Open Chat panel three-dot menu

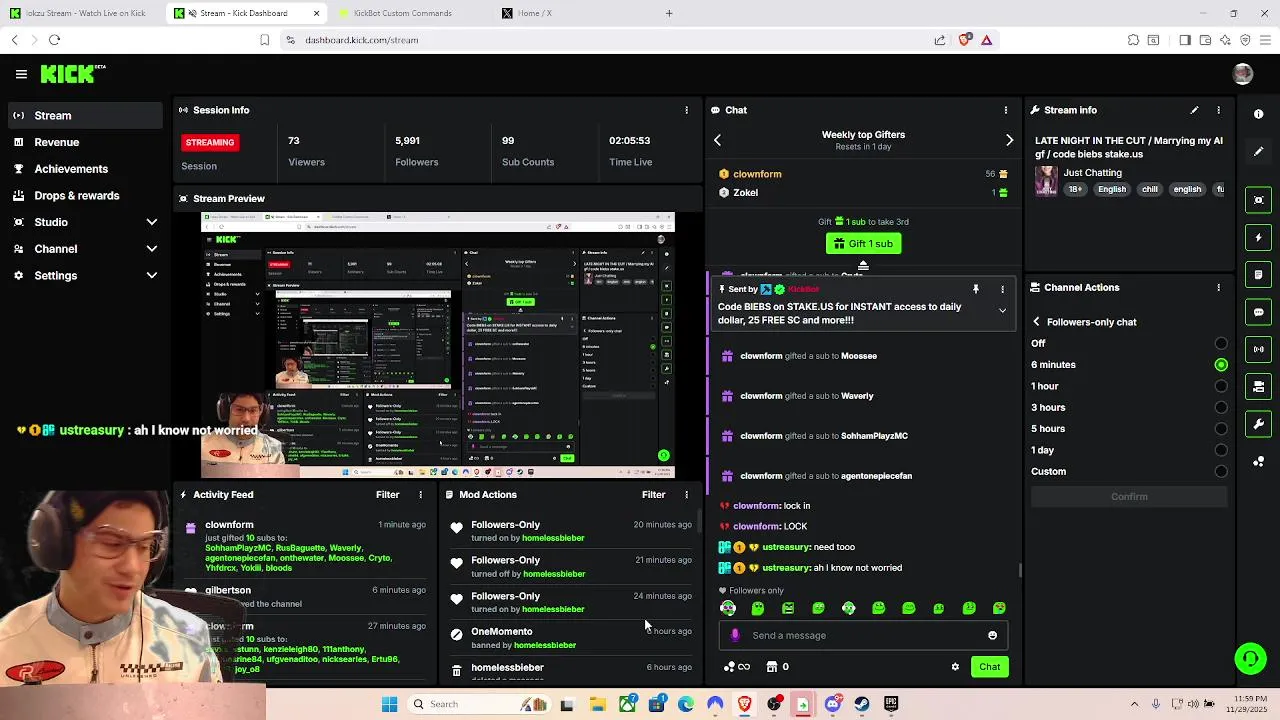coord(1006,110)
